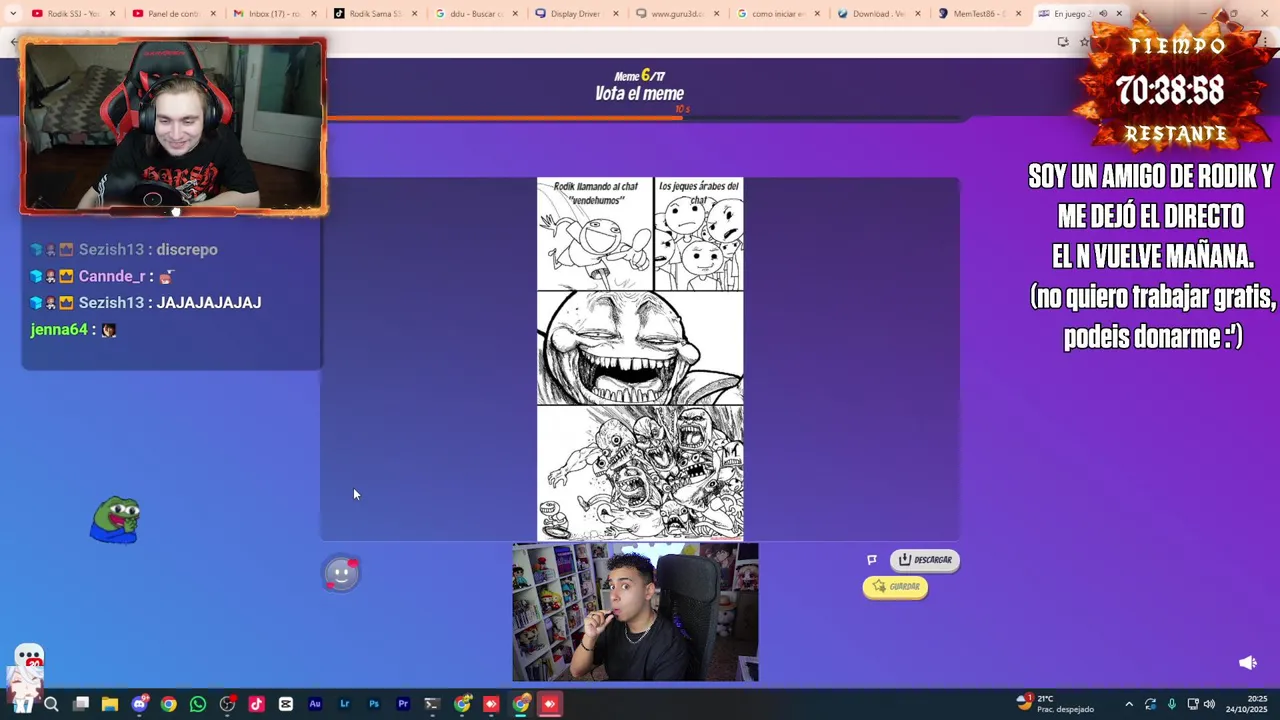The width and height of the screenshot is (1280, 720).
Task: Launch Adobe Premiere Pro from the taskbar
Action: coord(403,704)
